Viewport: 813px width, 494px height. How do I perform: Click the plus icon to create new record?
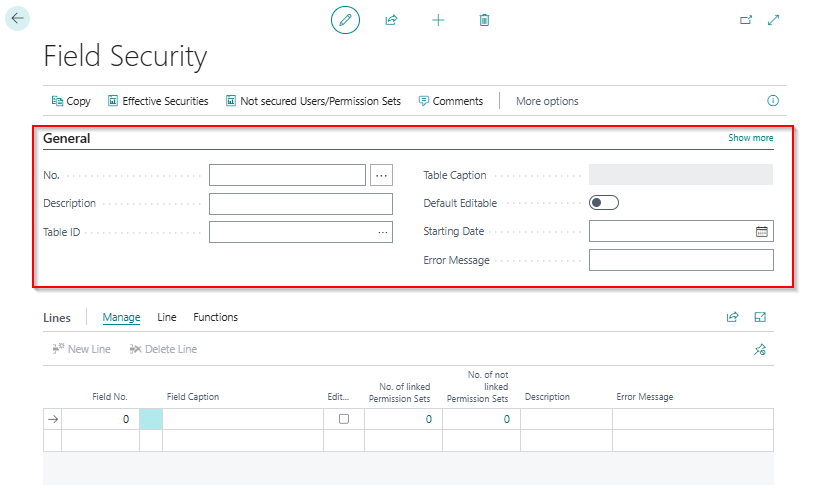[438, 20]
